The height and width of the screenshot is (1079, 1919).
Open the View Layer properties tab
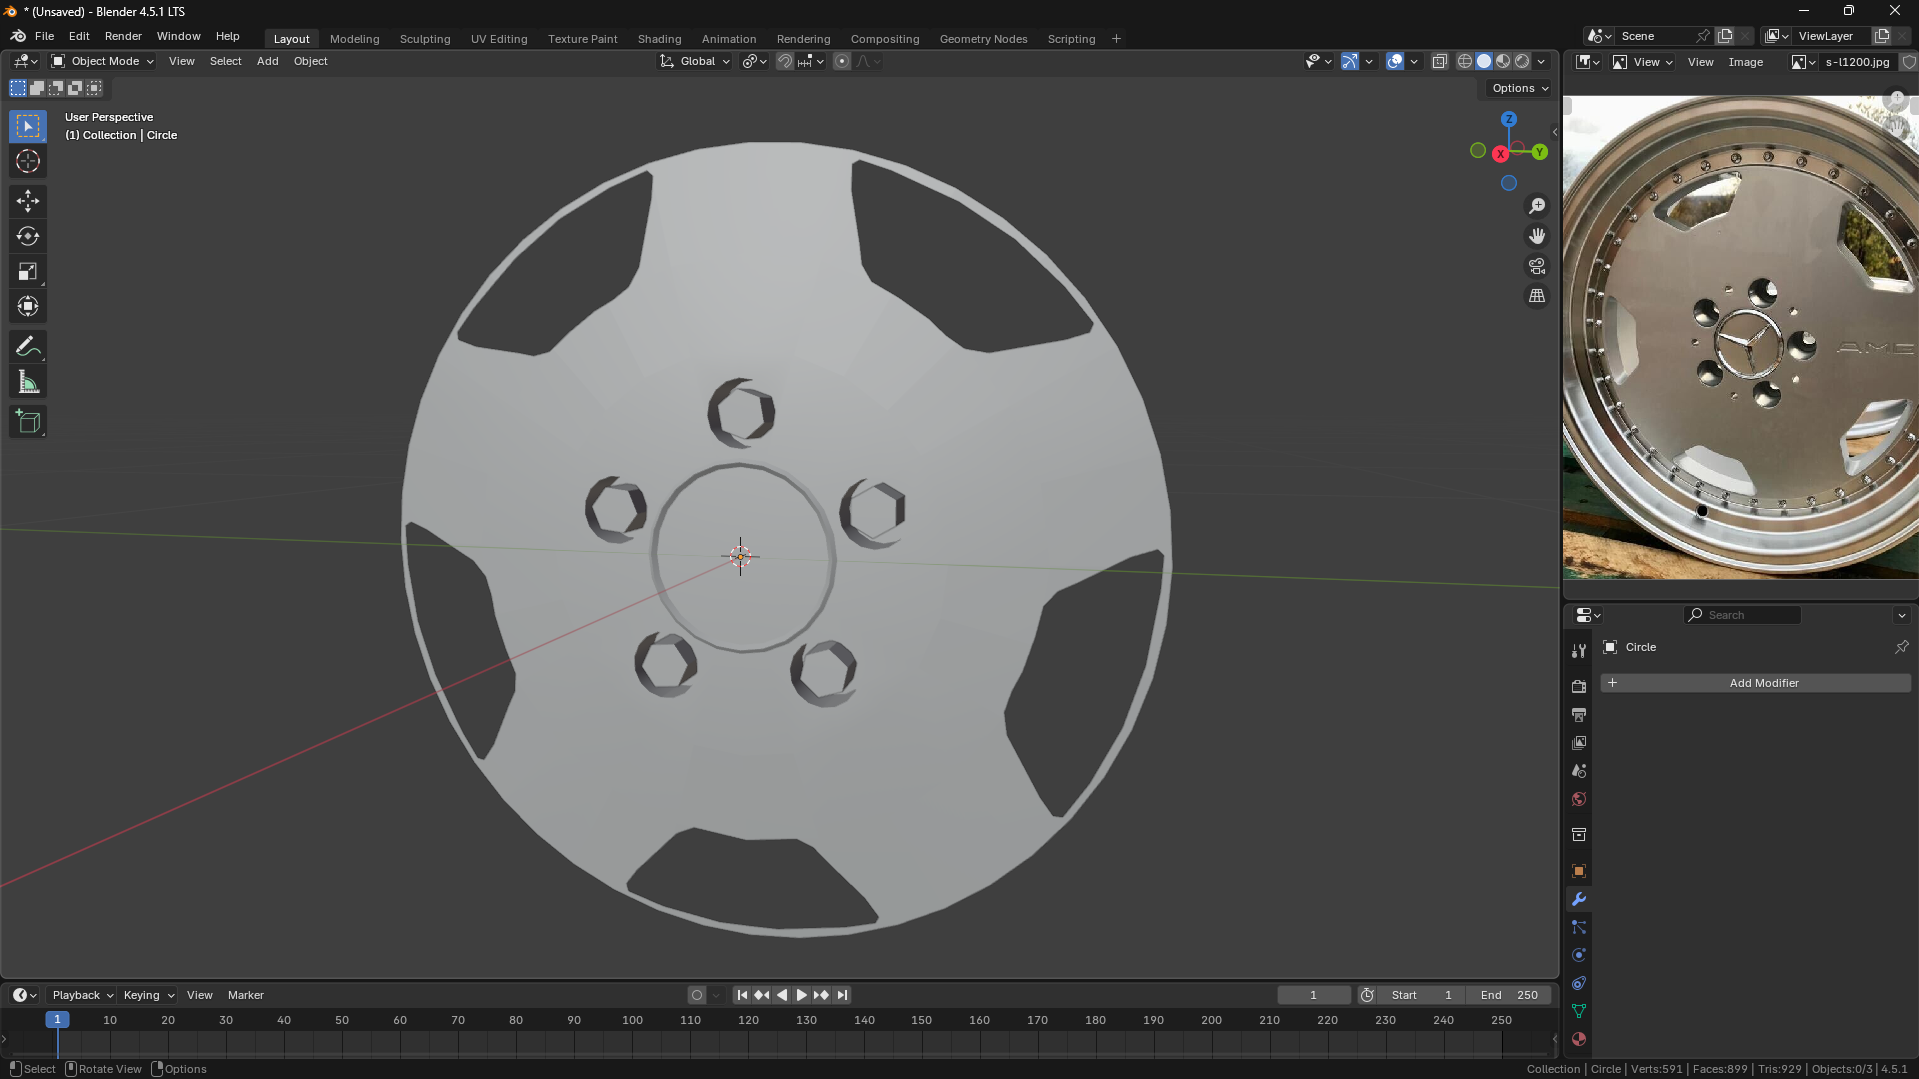coord(1579,743)
